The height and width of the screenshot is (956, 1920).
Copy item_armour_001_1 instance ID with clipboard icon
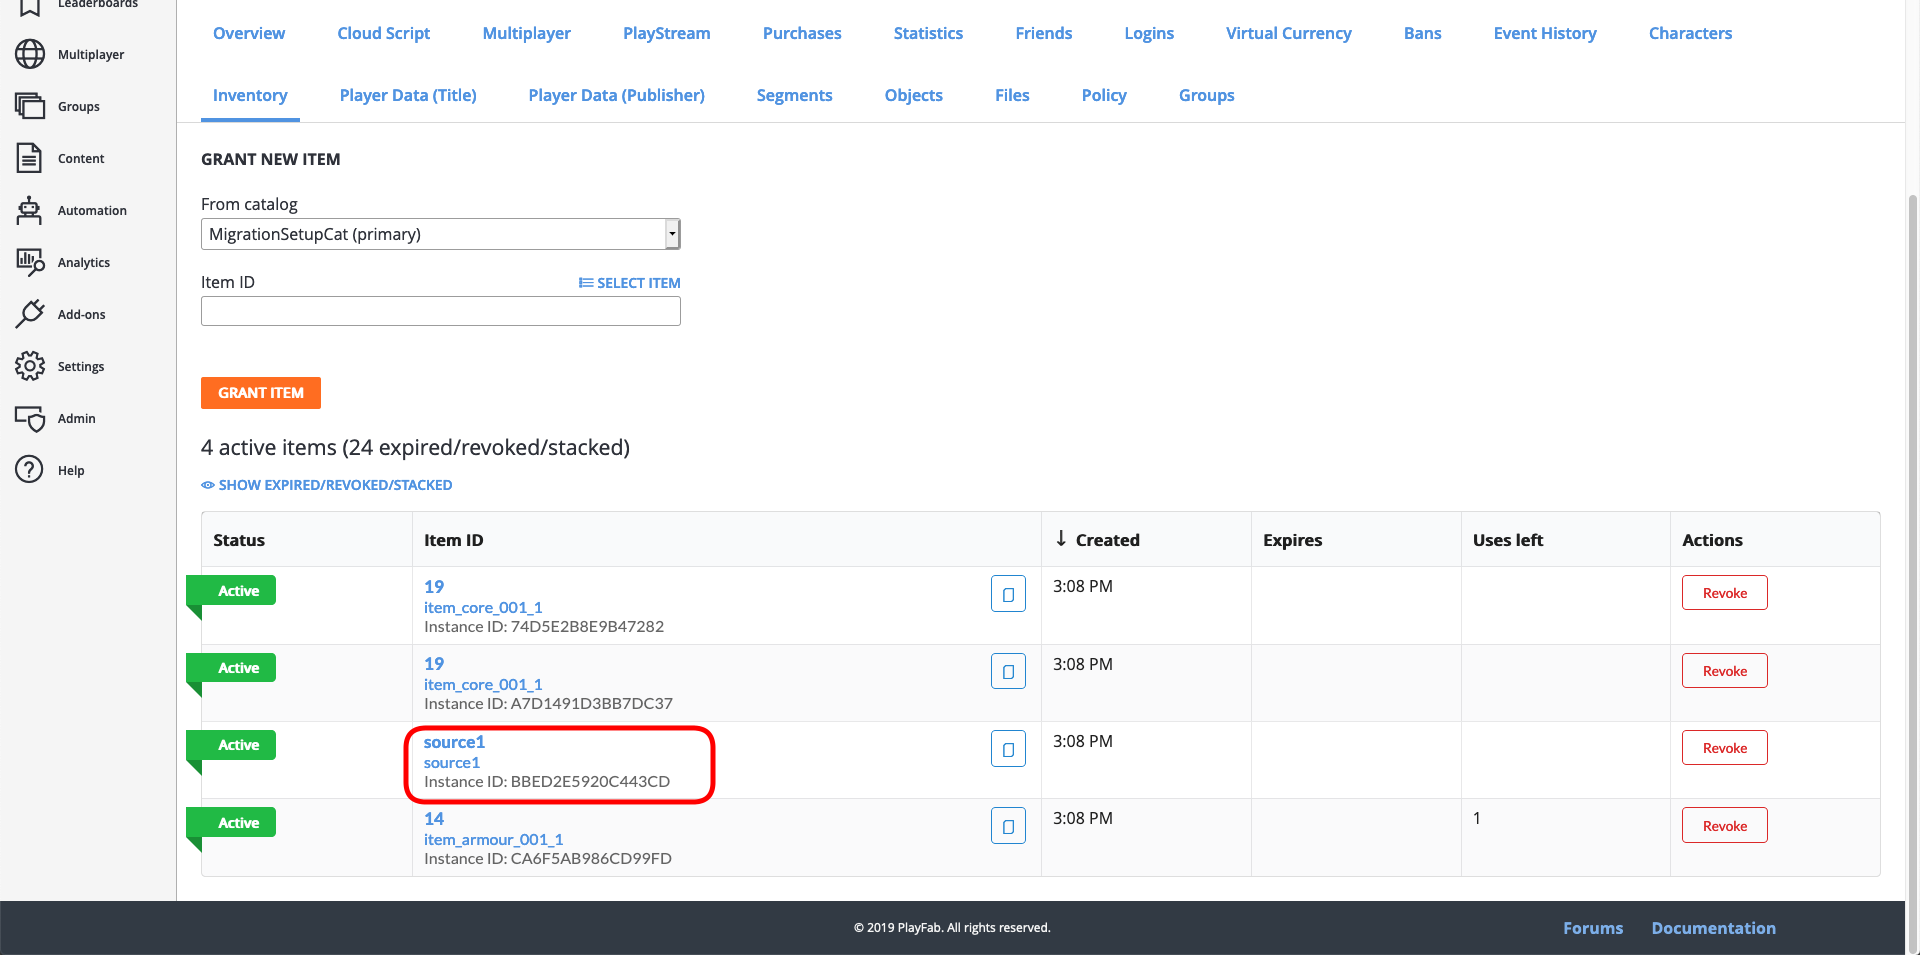click(1008, 826)
